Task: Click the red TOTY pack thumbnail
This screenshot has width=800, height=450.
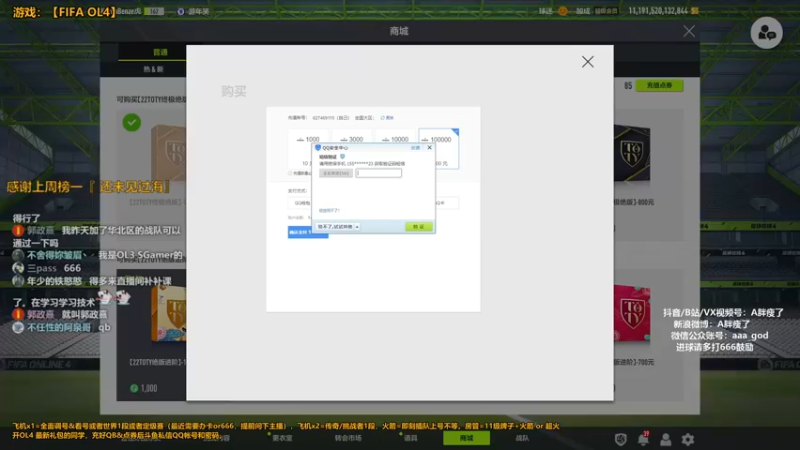Action: click(x=632, y=313)
